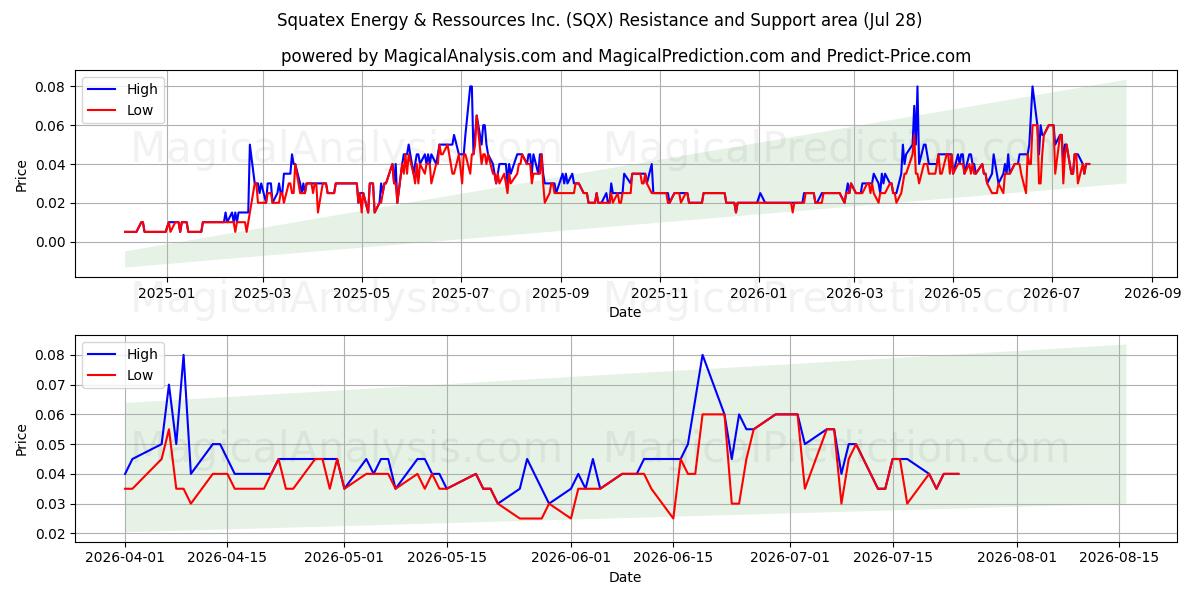Screen dimensions: 1200x600
Task: Click '2026-04-15' tick label on bottom chart
Action: point(227,559)
